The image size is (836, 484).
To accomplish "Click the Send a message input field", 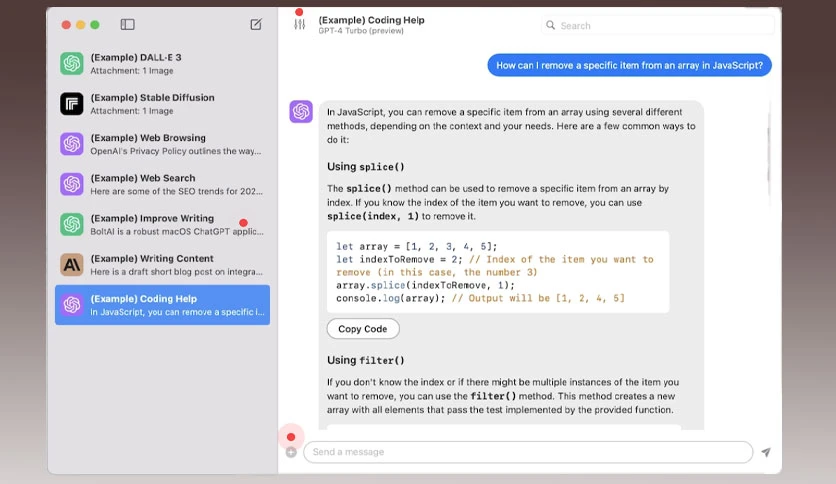I will click(x=528, y=452).
